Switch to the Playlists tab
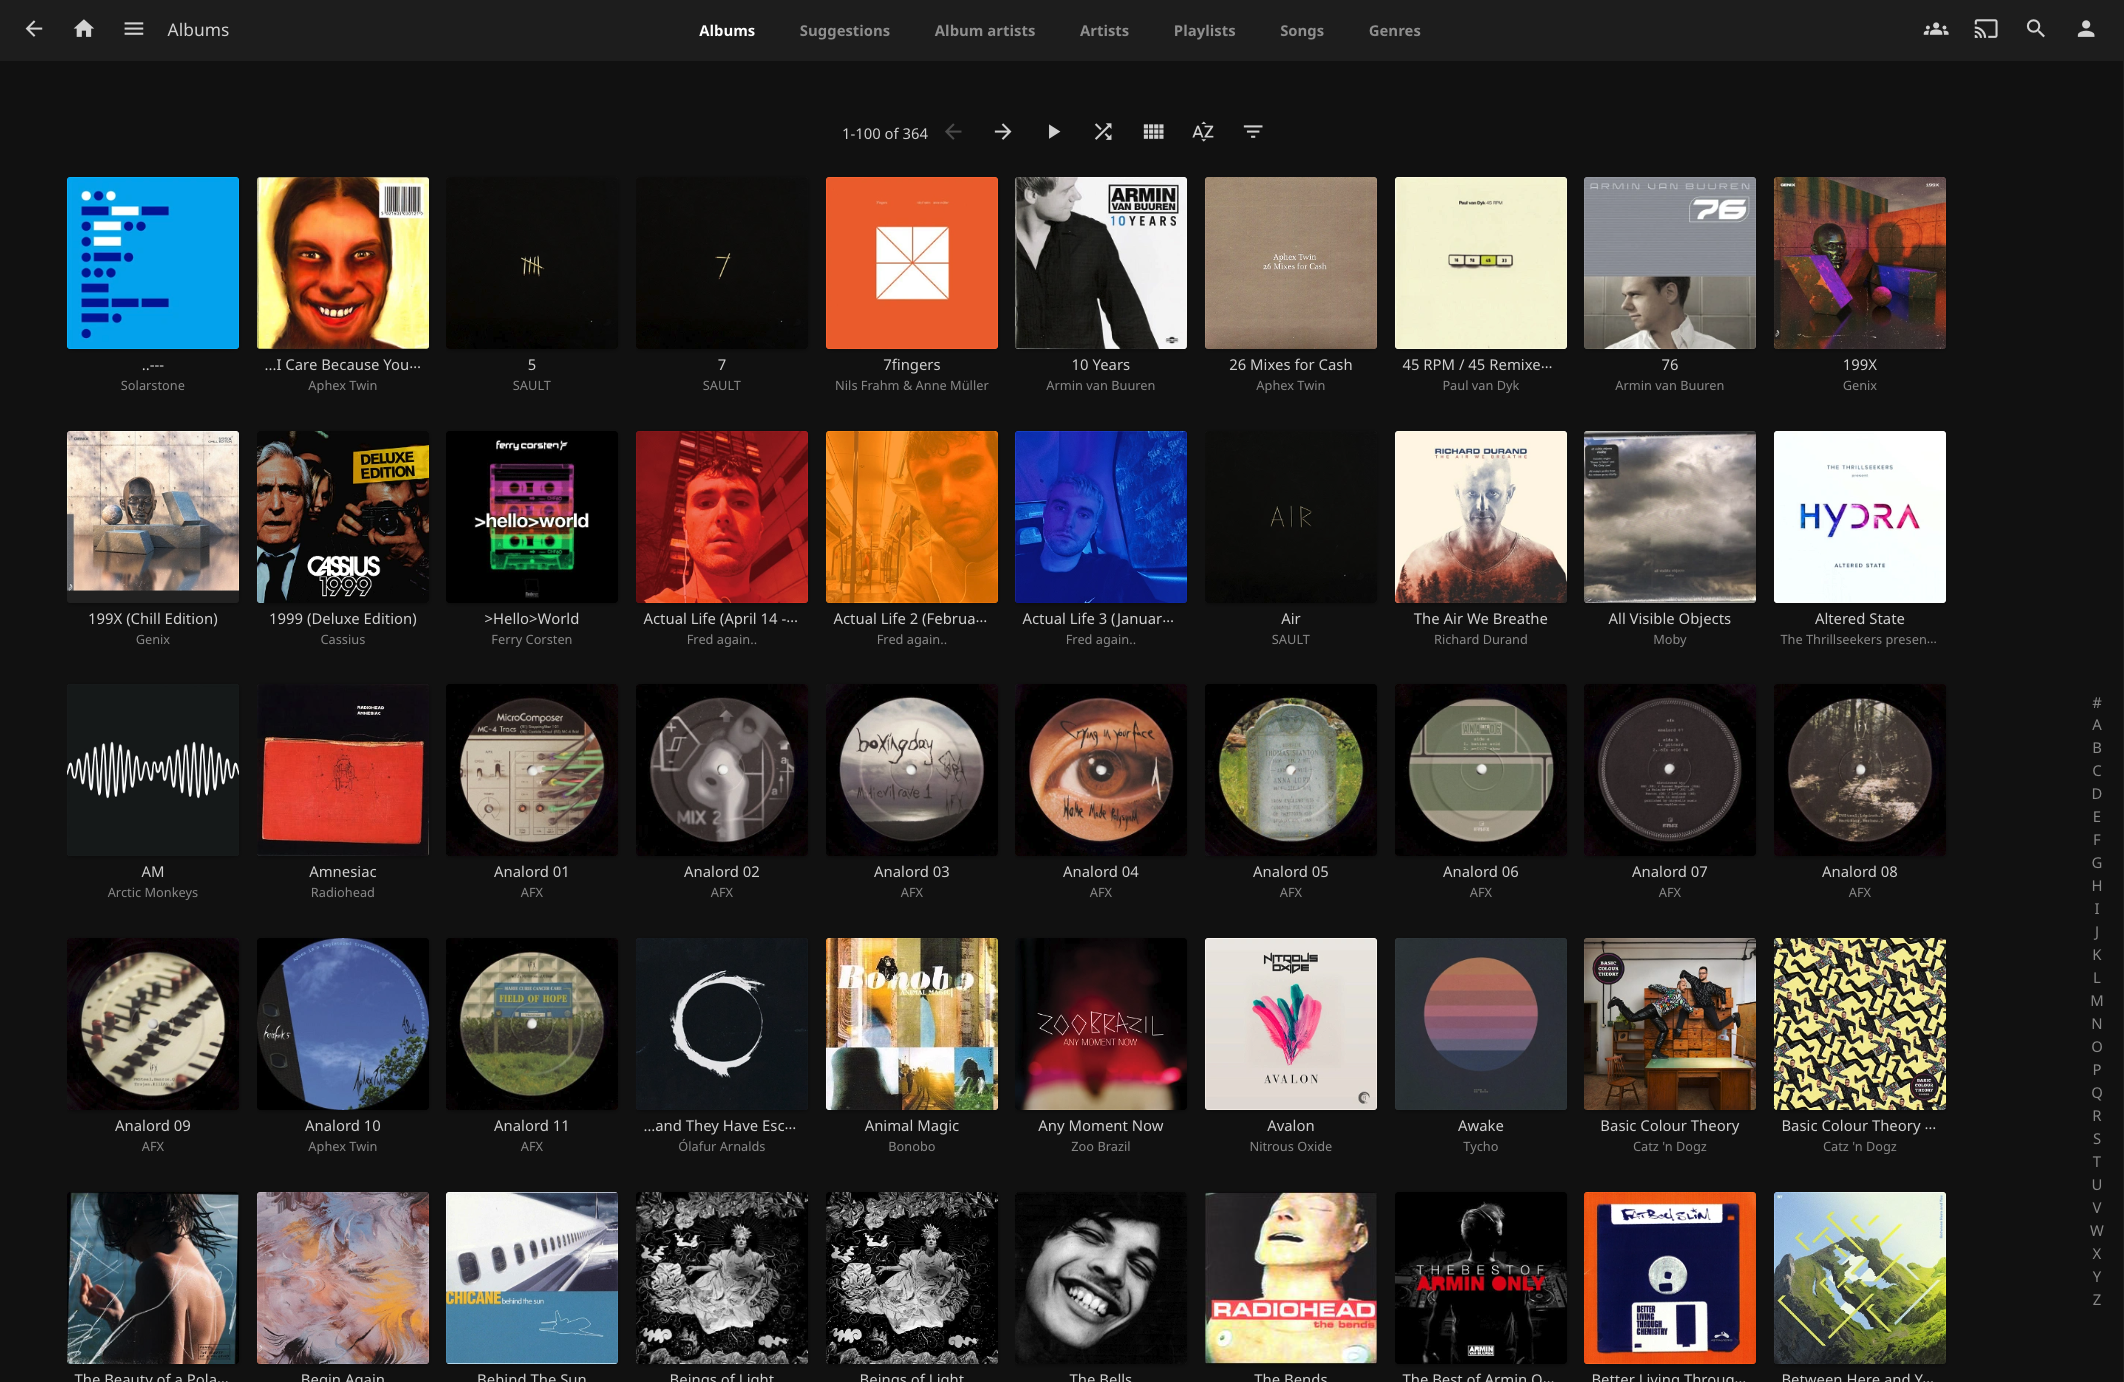The height and width of the screenshot is (1382, 2124). [x=1204, y=31]
